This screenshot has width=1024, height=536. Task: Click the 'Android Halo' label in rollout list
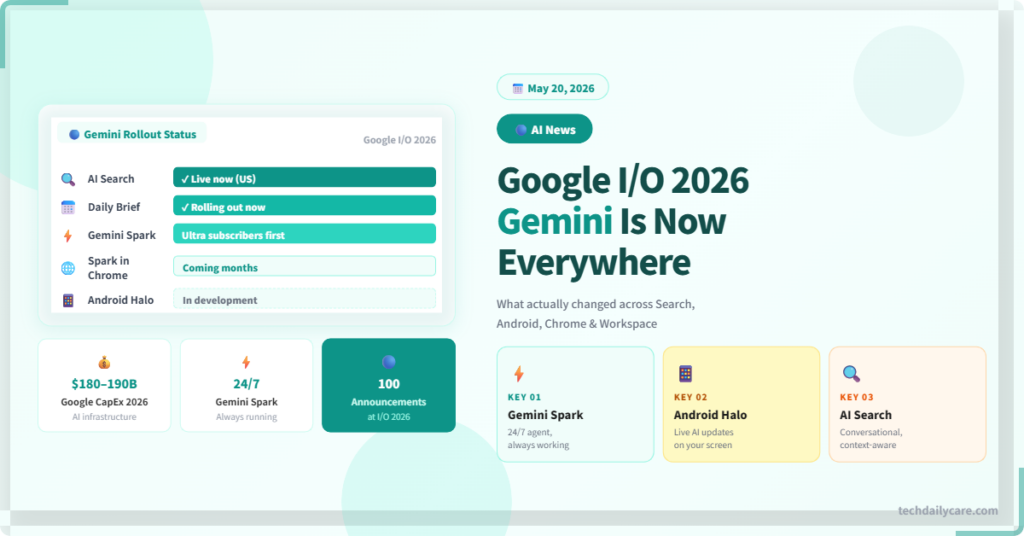coord(121,300)
